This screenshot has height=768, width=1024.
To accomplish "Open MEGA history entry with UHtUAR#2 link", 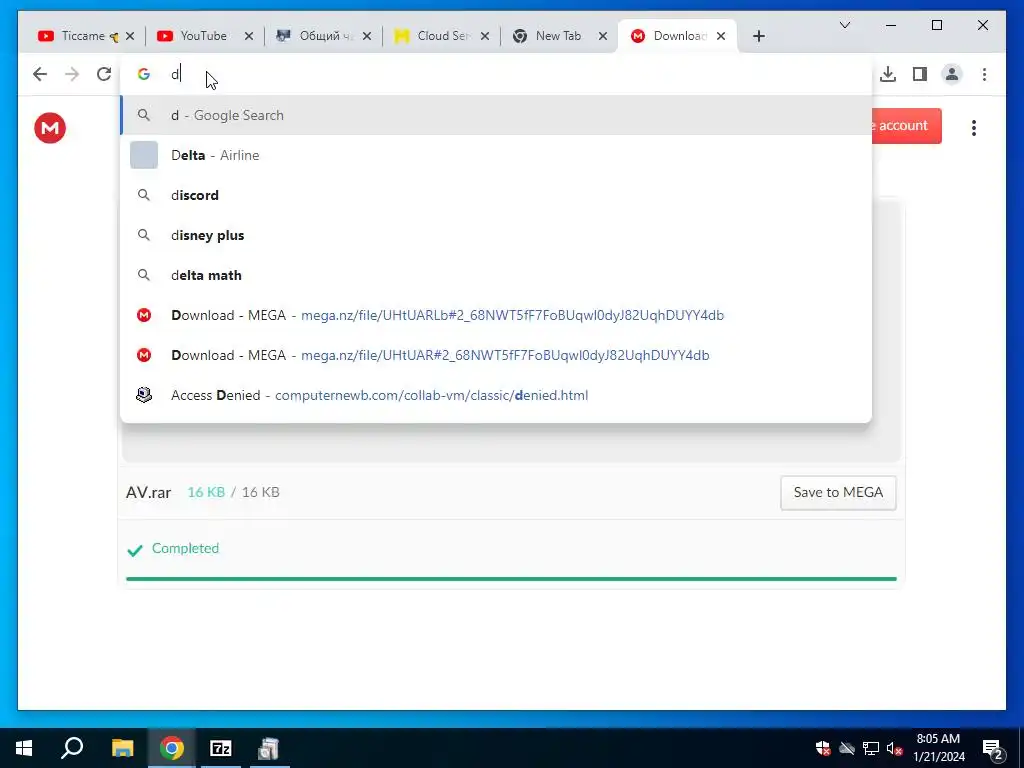I will [x=496, y=355].
